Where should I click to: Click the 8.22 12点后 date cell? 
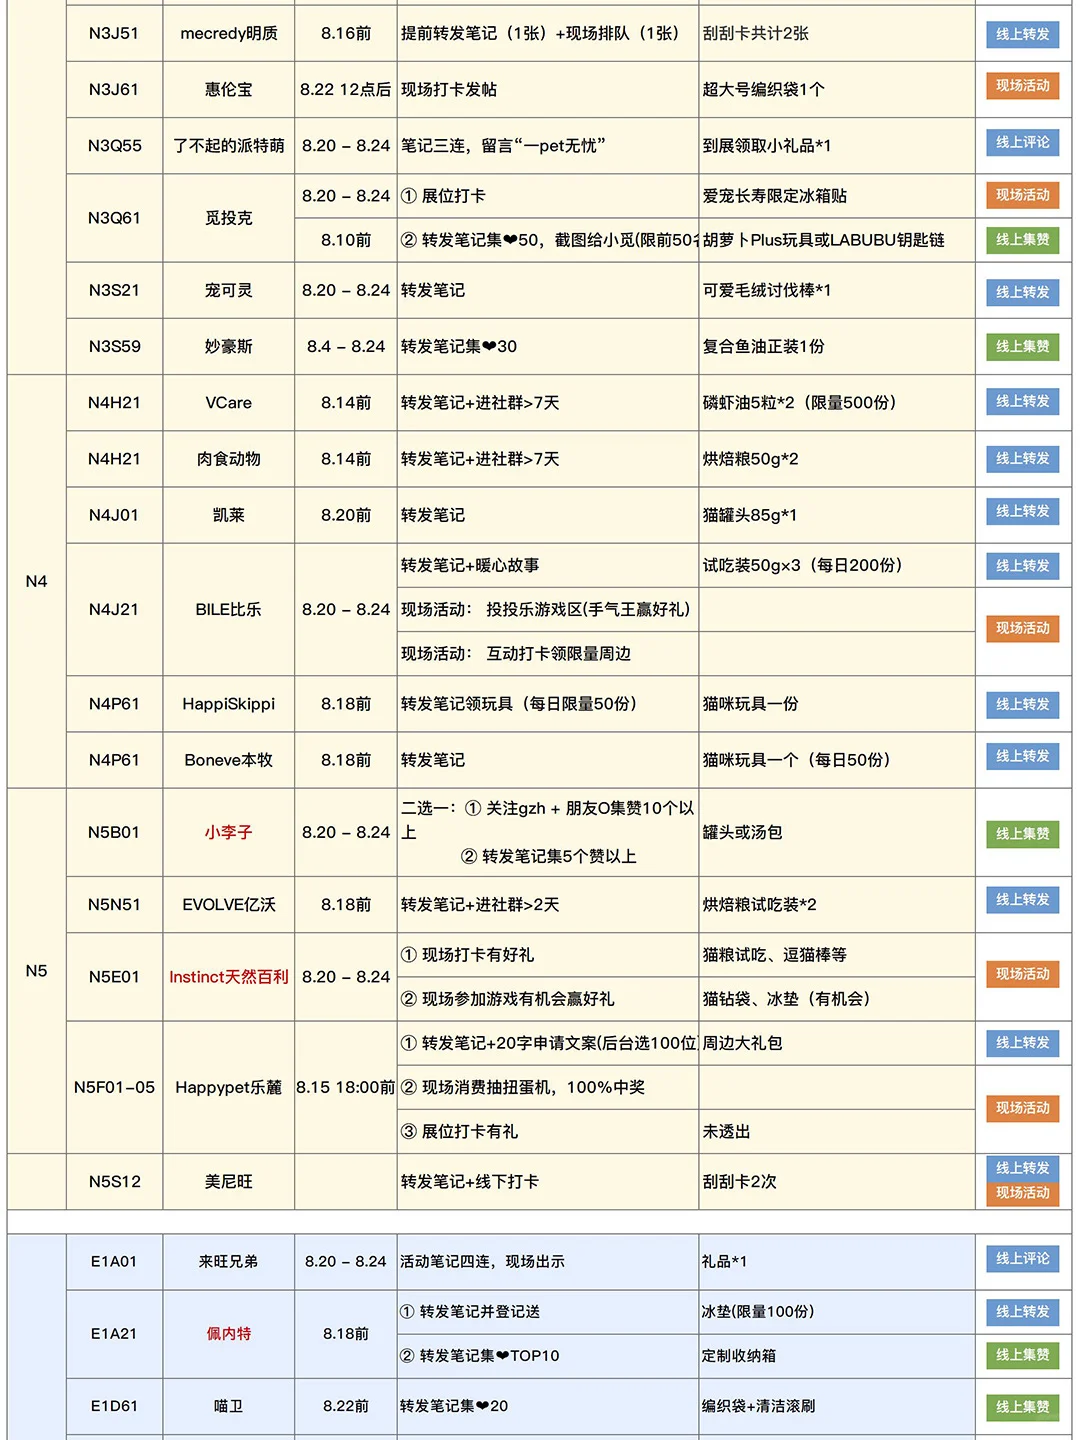coord(346,90)
